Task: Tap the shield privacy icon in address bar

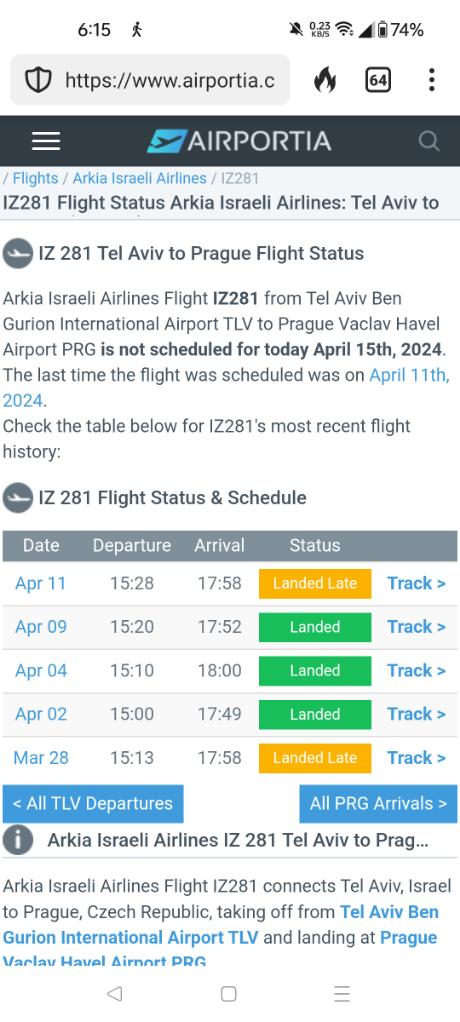Action: coord(38,80)
